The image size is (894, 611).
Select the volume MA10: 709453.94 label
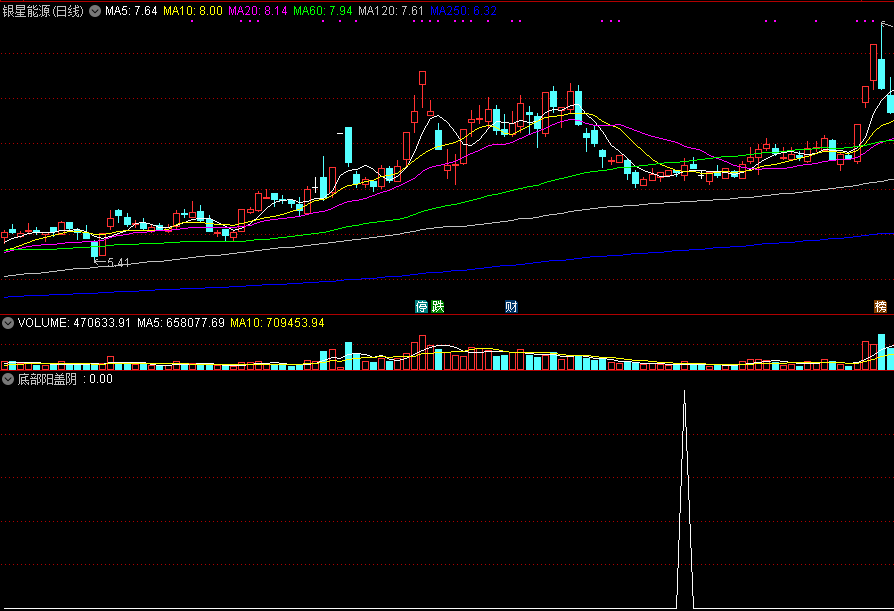[x=277, y=323]
